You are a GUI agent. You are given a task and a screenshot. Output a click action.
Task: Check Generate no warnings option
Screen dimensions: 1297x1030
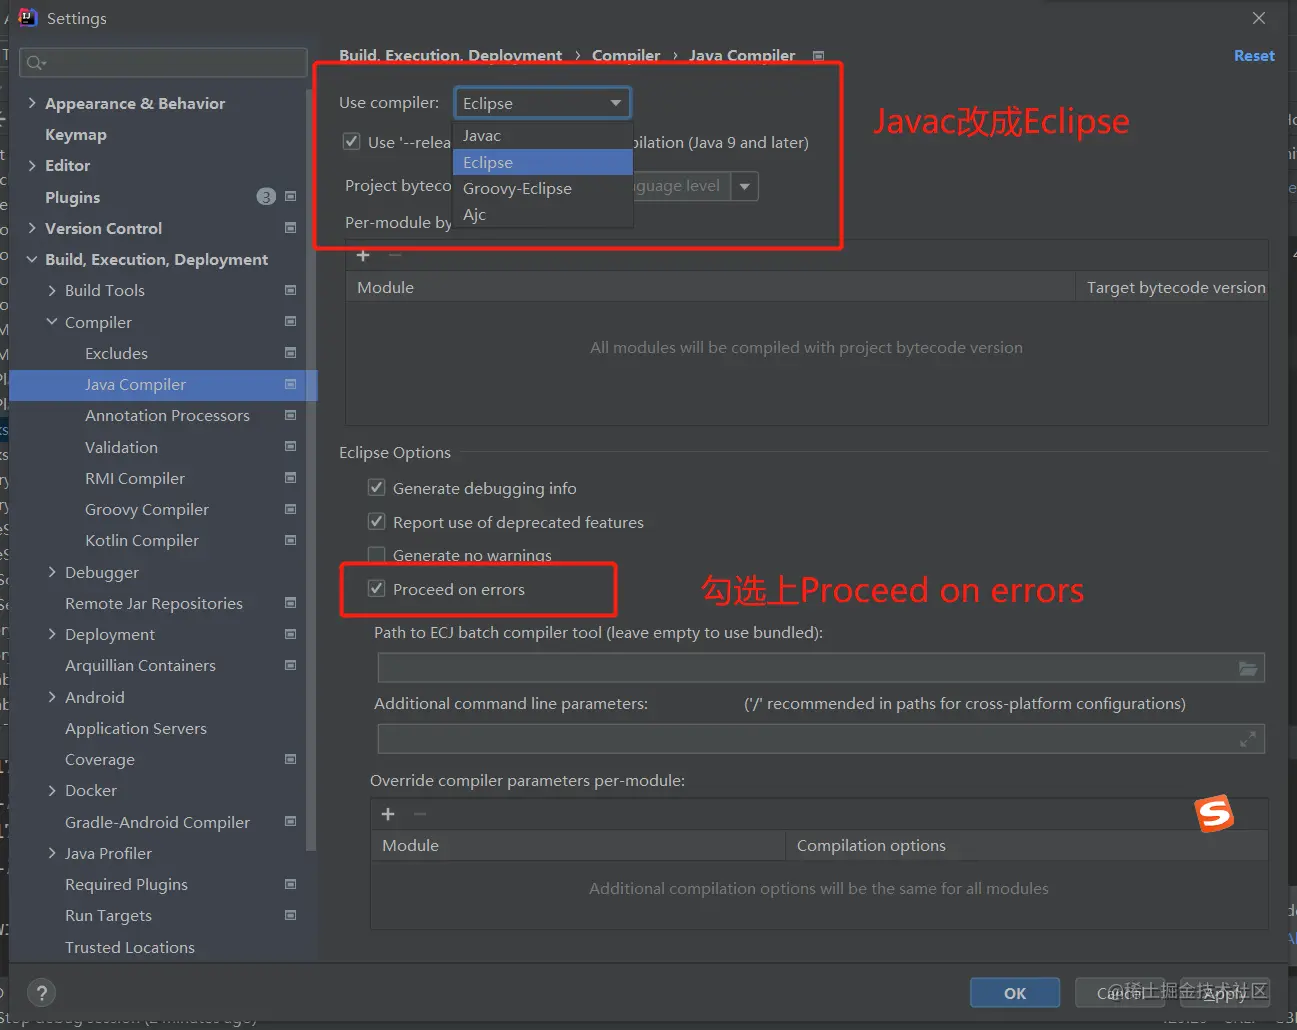[x=377, y=555]
